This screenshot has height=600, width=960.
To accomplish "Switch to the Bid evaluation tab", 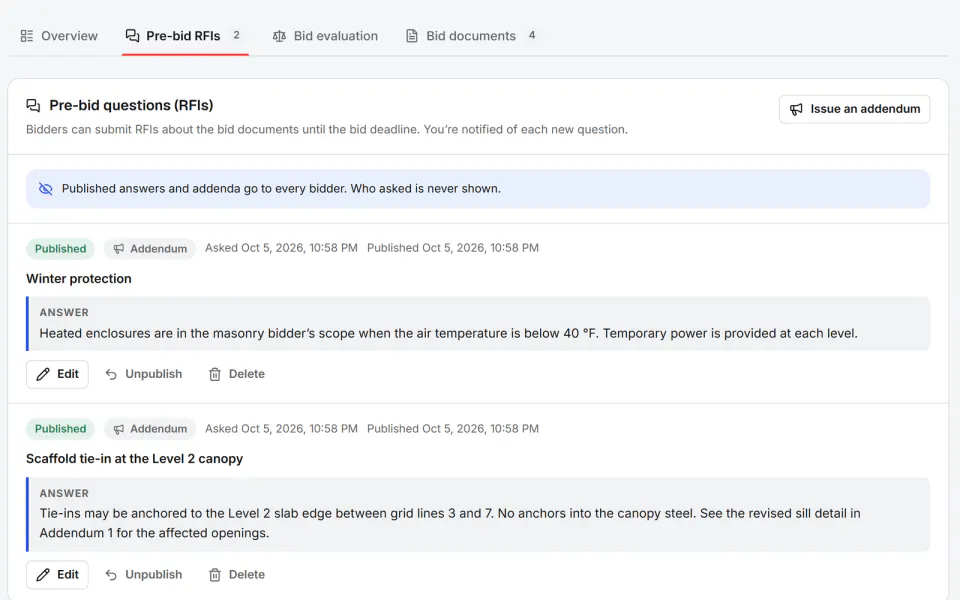I will pyautogui.click(x=325, y=36).
